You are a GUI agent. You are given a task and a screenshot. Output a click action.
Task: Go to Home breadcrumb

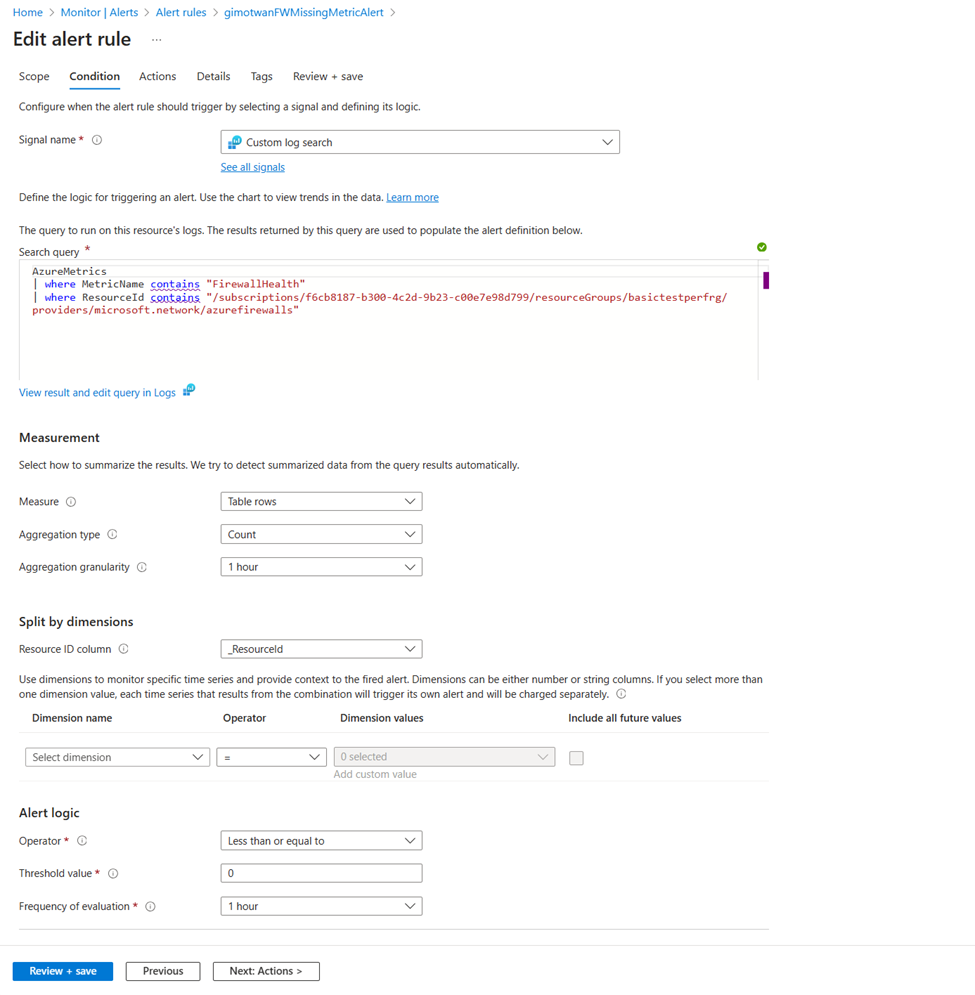[x=28, y=12]
